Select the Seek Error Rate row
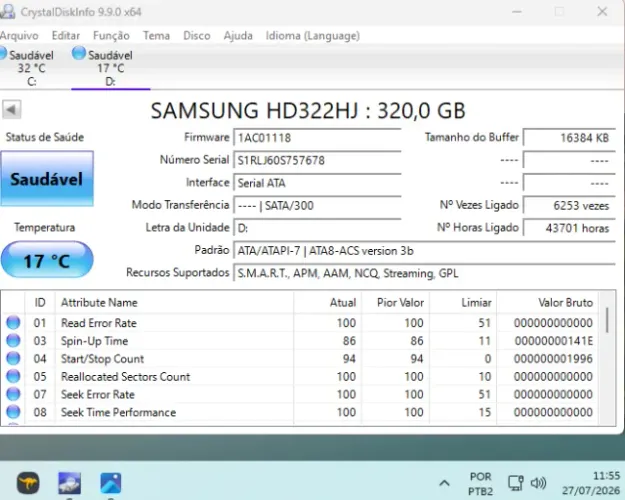Image resolution: width=625 pixels, height=500 pixels. 300,394
